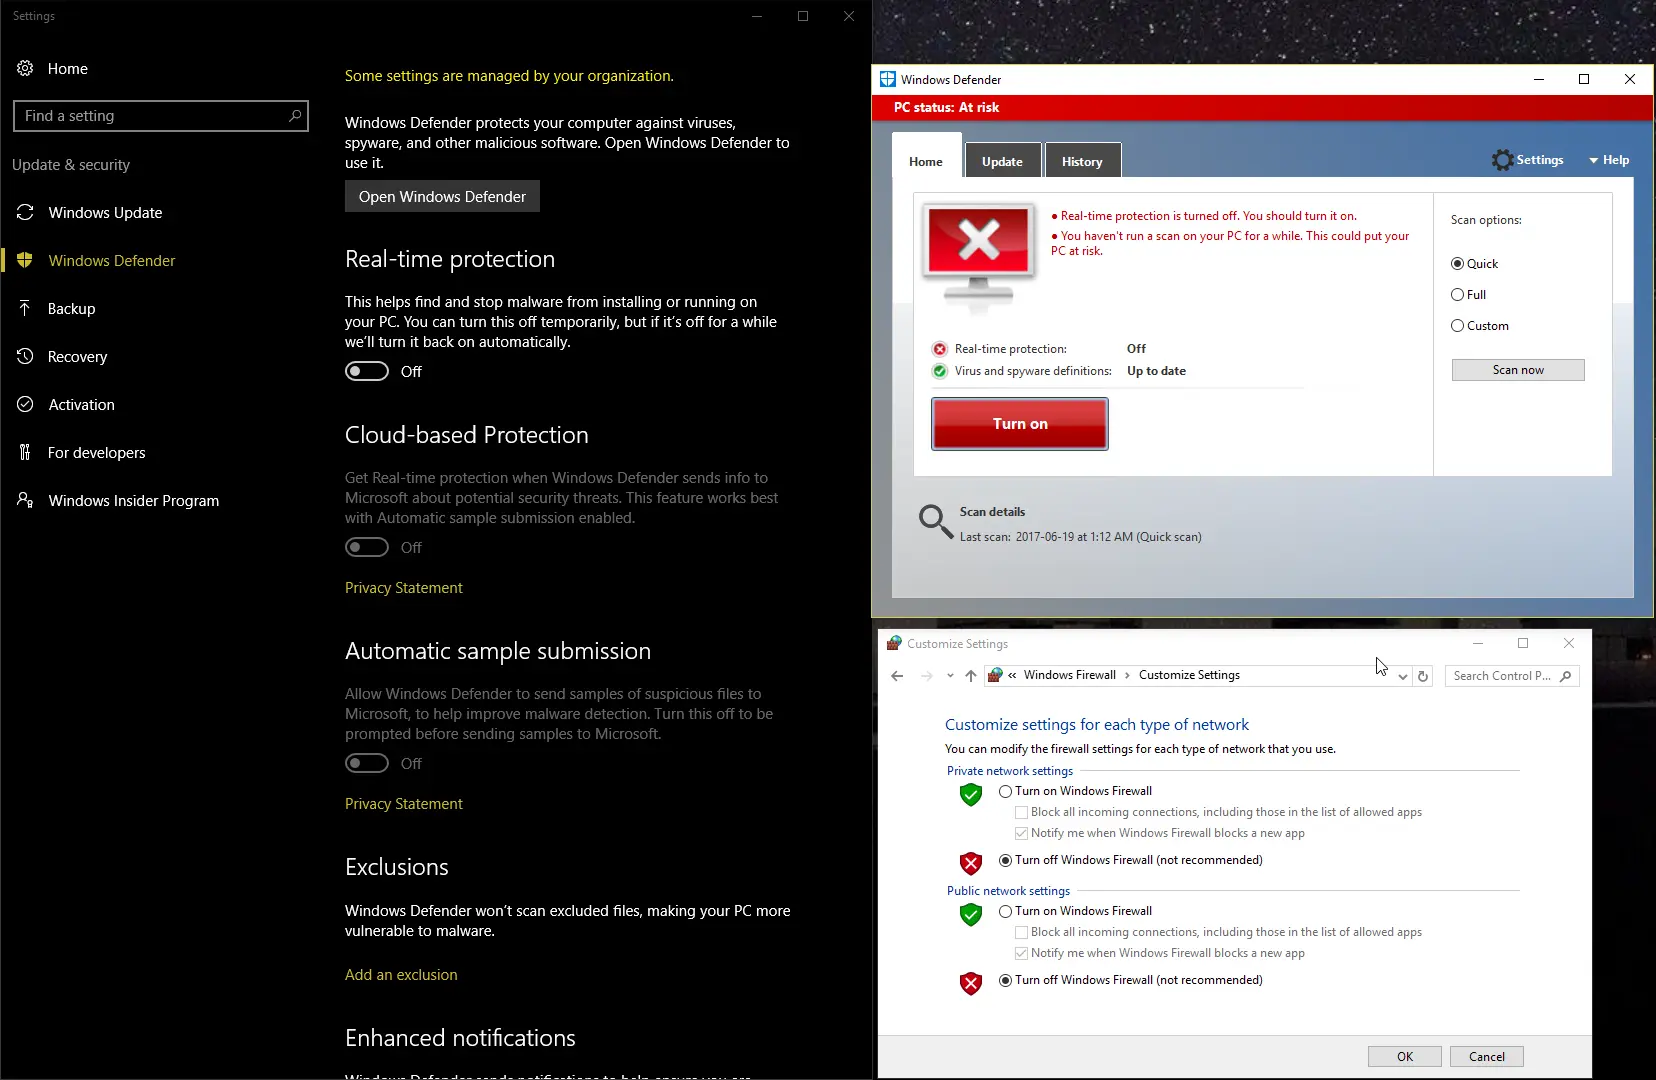Click Open Windows Defender button
Screen dimensions: 1656x1080
[442, 196]
